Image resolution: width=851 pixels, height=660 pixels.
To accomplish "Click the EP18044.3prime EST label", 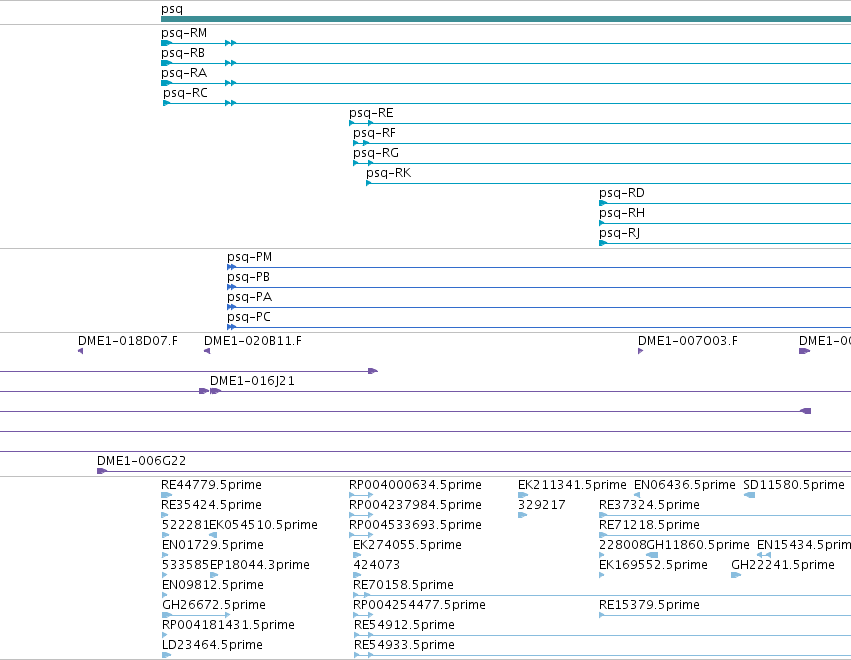I will (260, 565).
